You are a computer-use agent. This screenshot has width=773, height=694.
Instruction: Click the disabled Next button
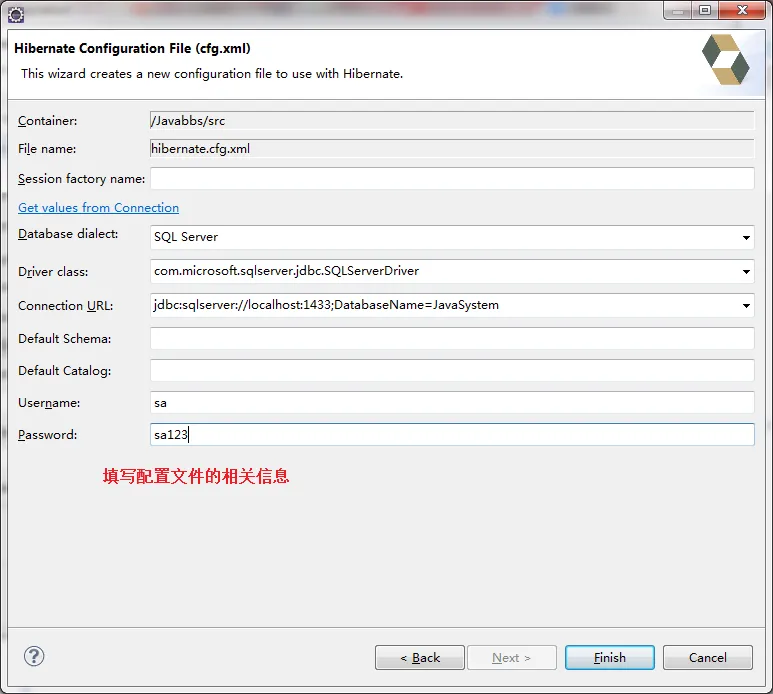tap(512, 658)
